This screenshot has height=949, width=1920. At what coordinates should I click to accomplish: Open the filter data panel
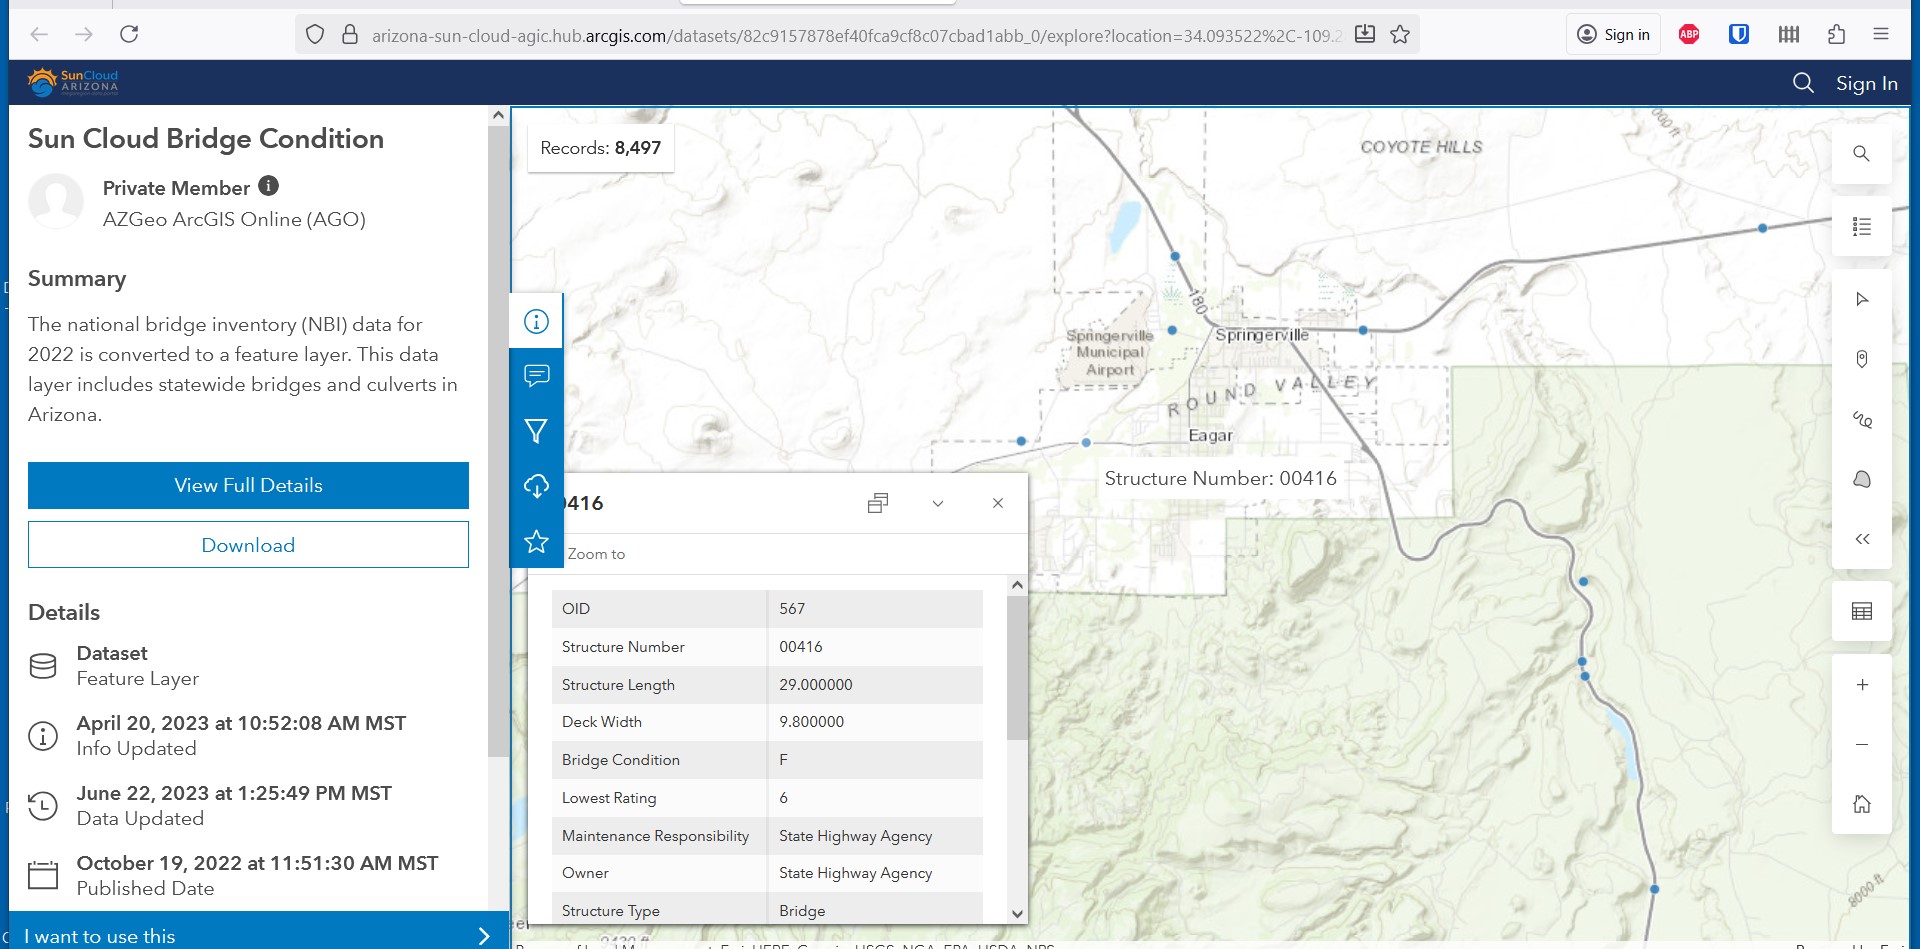coord(536,431)
